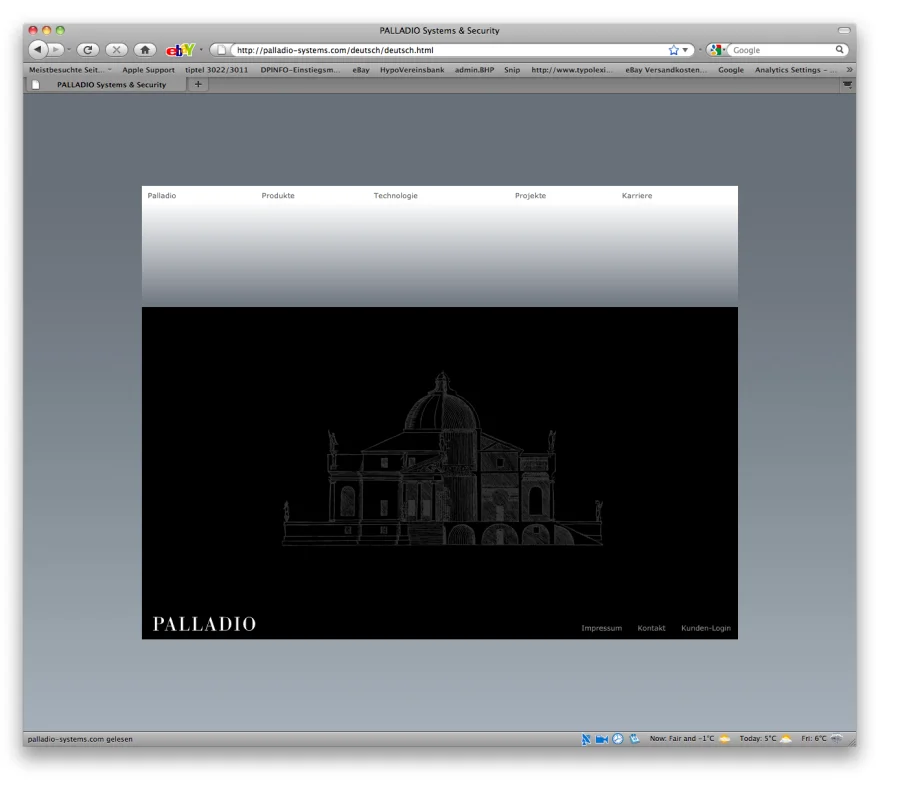Bookmark this page with the star icon
The width and height of the screenshot is (900, 811).
pos(674,49)
